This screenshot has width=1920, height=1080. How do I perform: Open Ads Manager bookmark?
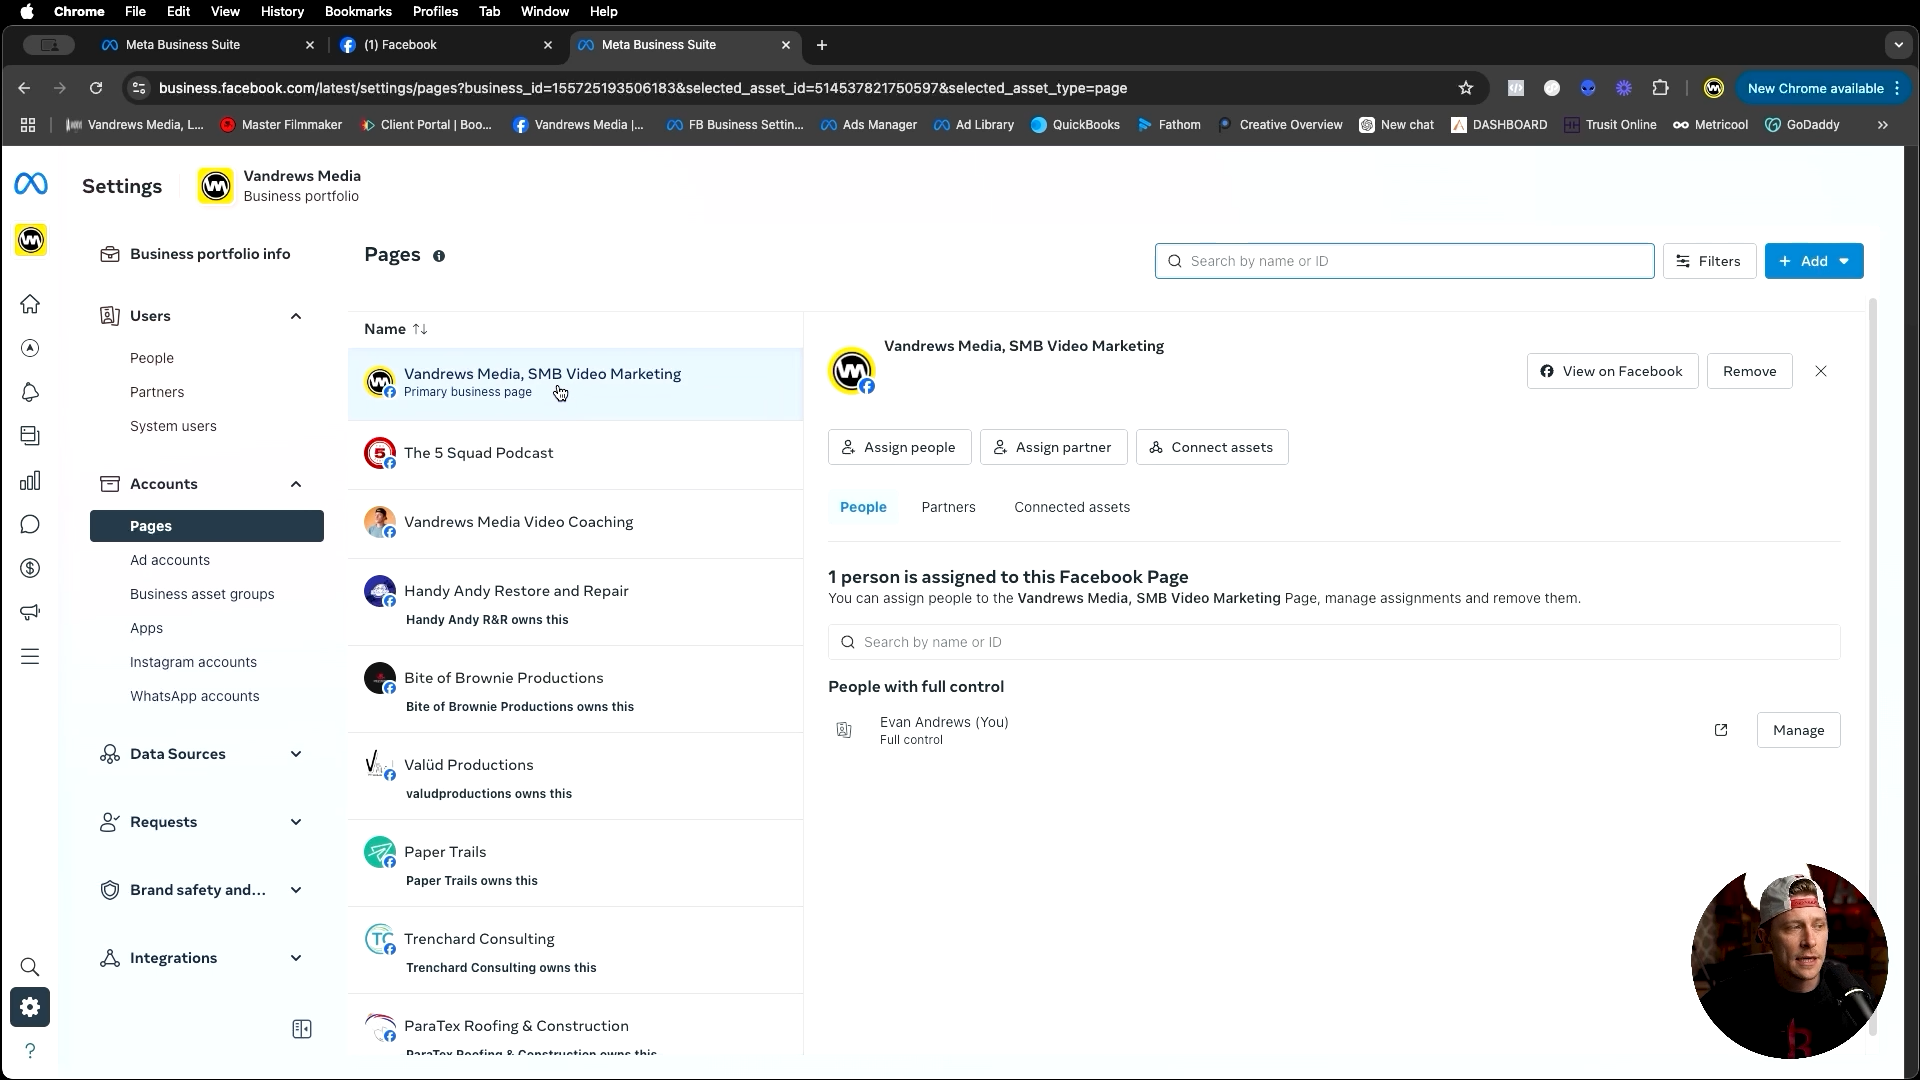pyautogui.click(x=868, y=125)
